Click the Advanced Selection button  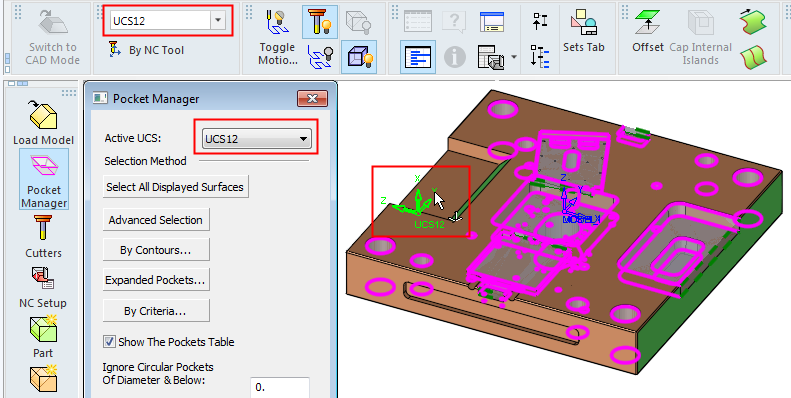pyautogui.click(x=155, y=220)
